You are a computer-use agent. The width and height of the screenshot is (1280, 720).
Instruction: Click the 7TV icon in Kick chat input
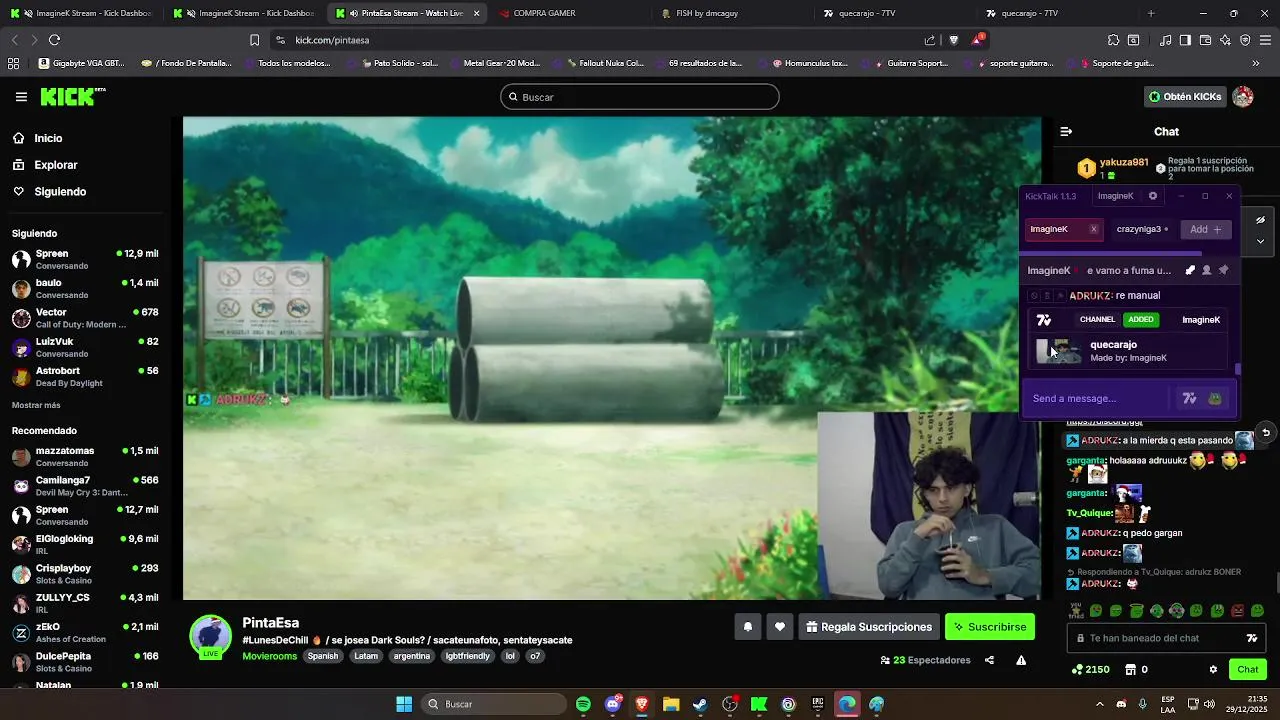tap(1251, 638)
